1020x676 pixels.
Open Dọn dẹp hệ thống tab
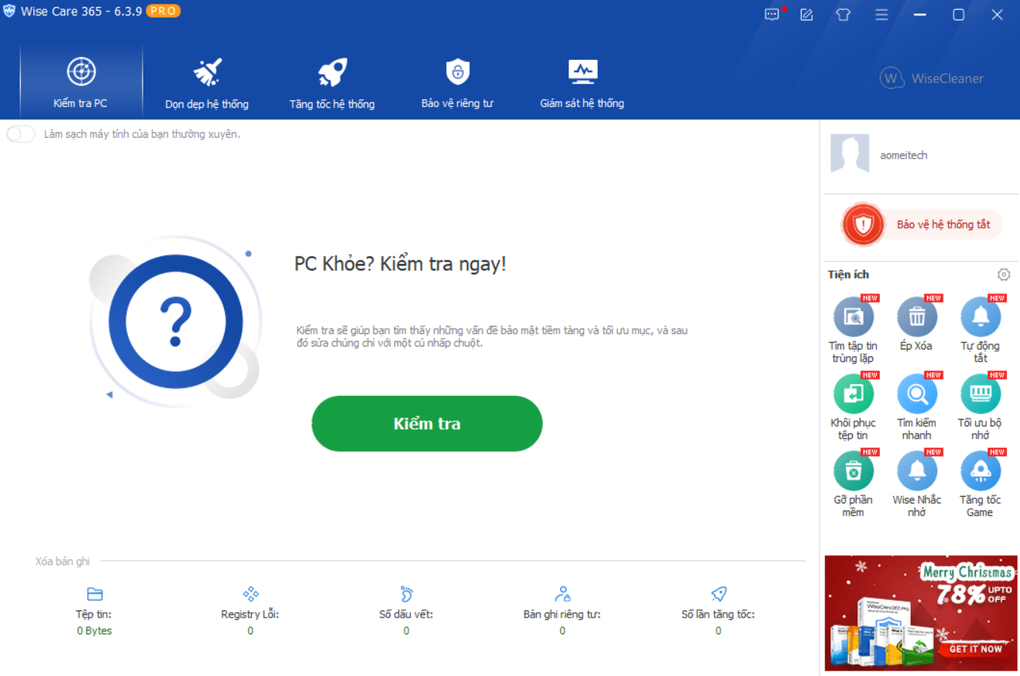[207, 82]
